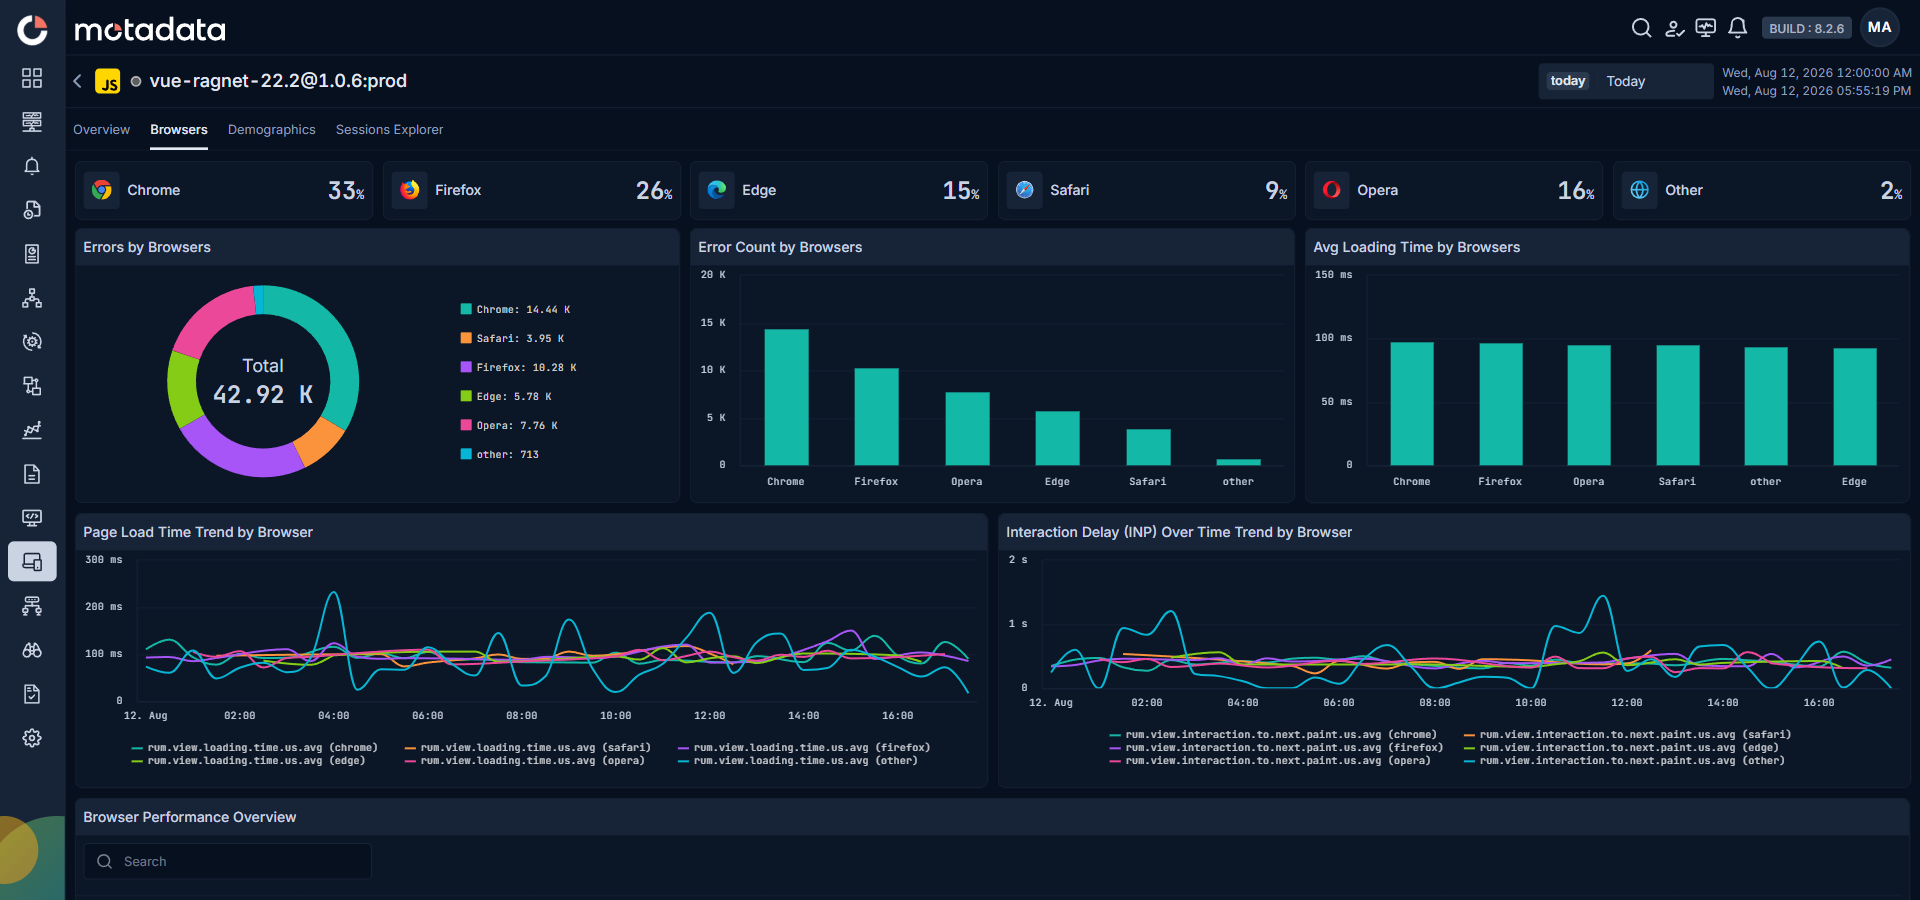Focus the Browser Performance Overview search field

click(x=228, y=861)
